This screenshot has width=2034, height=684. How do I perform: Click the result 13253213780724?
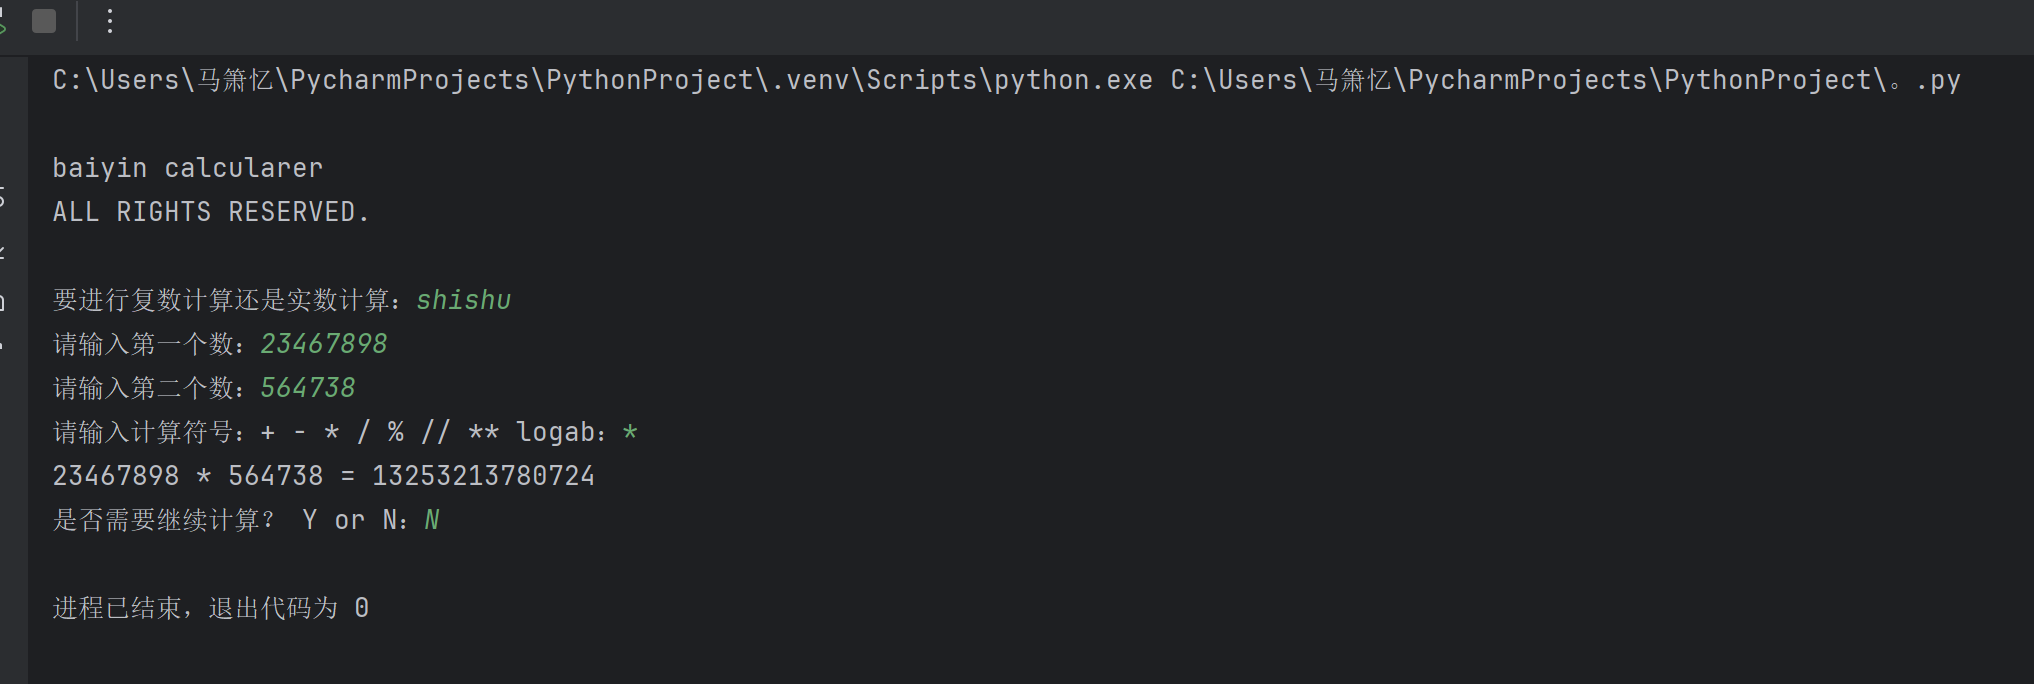click(483, 476)
